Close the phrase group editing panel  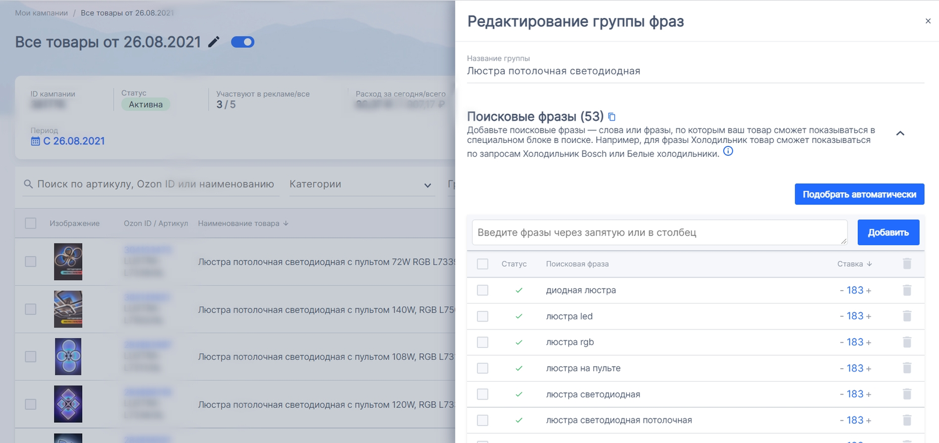(928, 21)
